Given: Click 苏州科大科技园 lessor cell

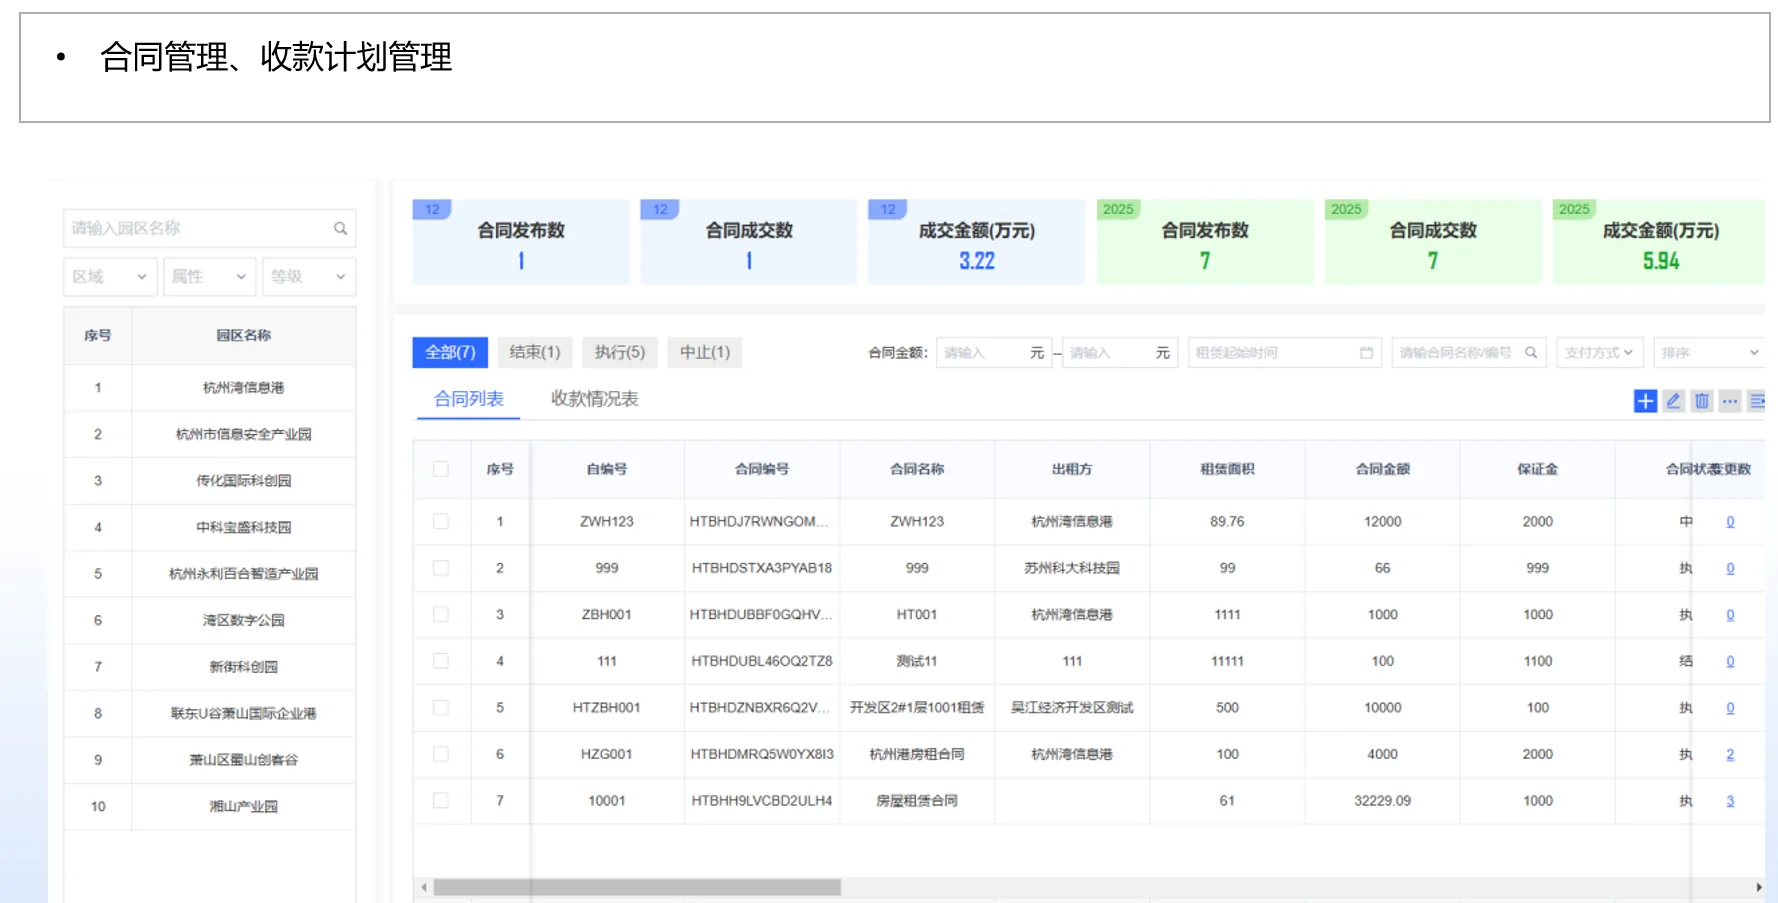Looking at the screenshot, I should 1072,568.
